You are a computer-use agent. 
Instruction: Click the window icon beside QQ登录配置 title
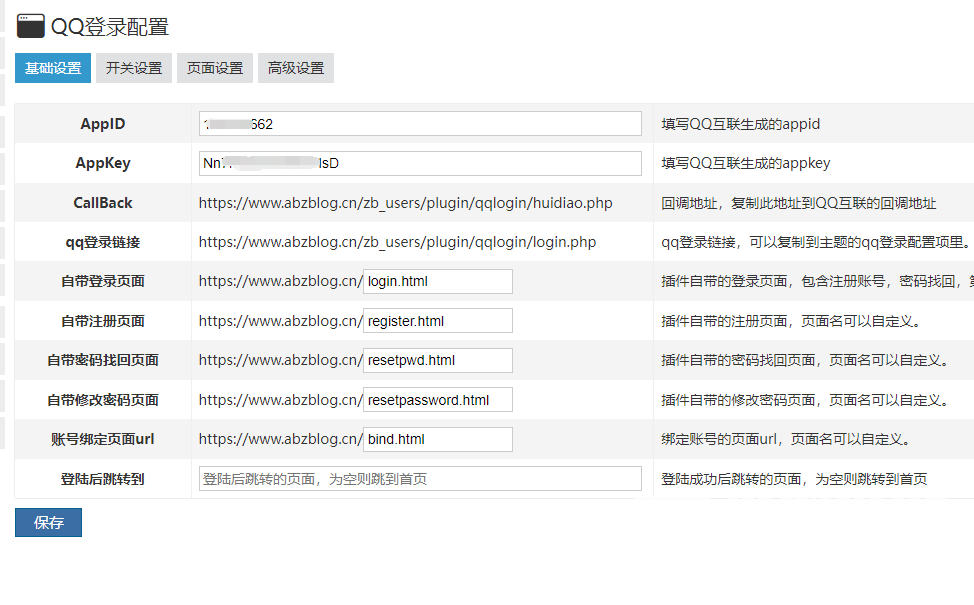[30, 26]
